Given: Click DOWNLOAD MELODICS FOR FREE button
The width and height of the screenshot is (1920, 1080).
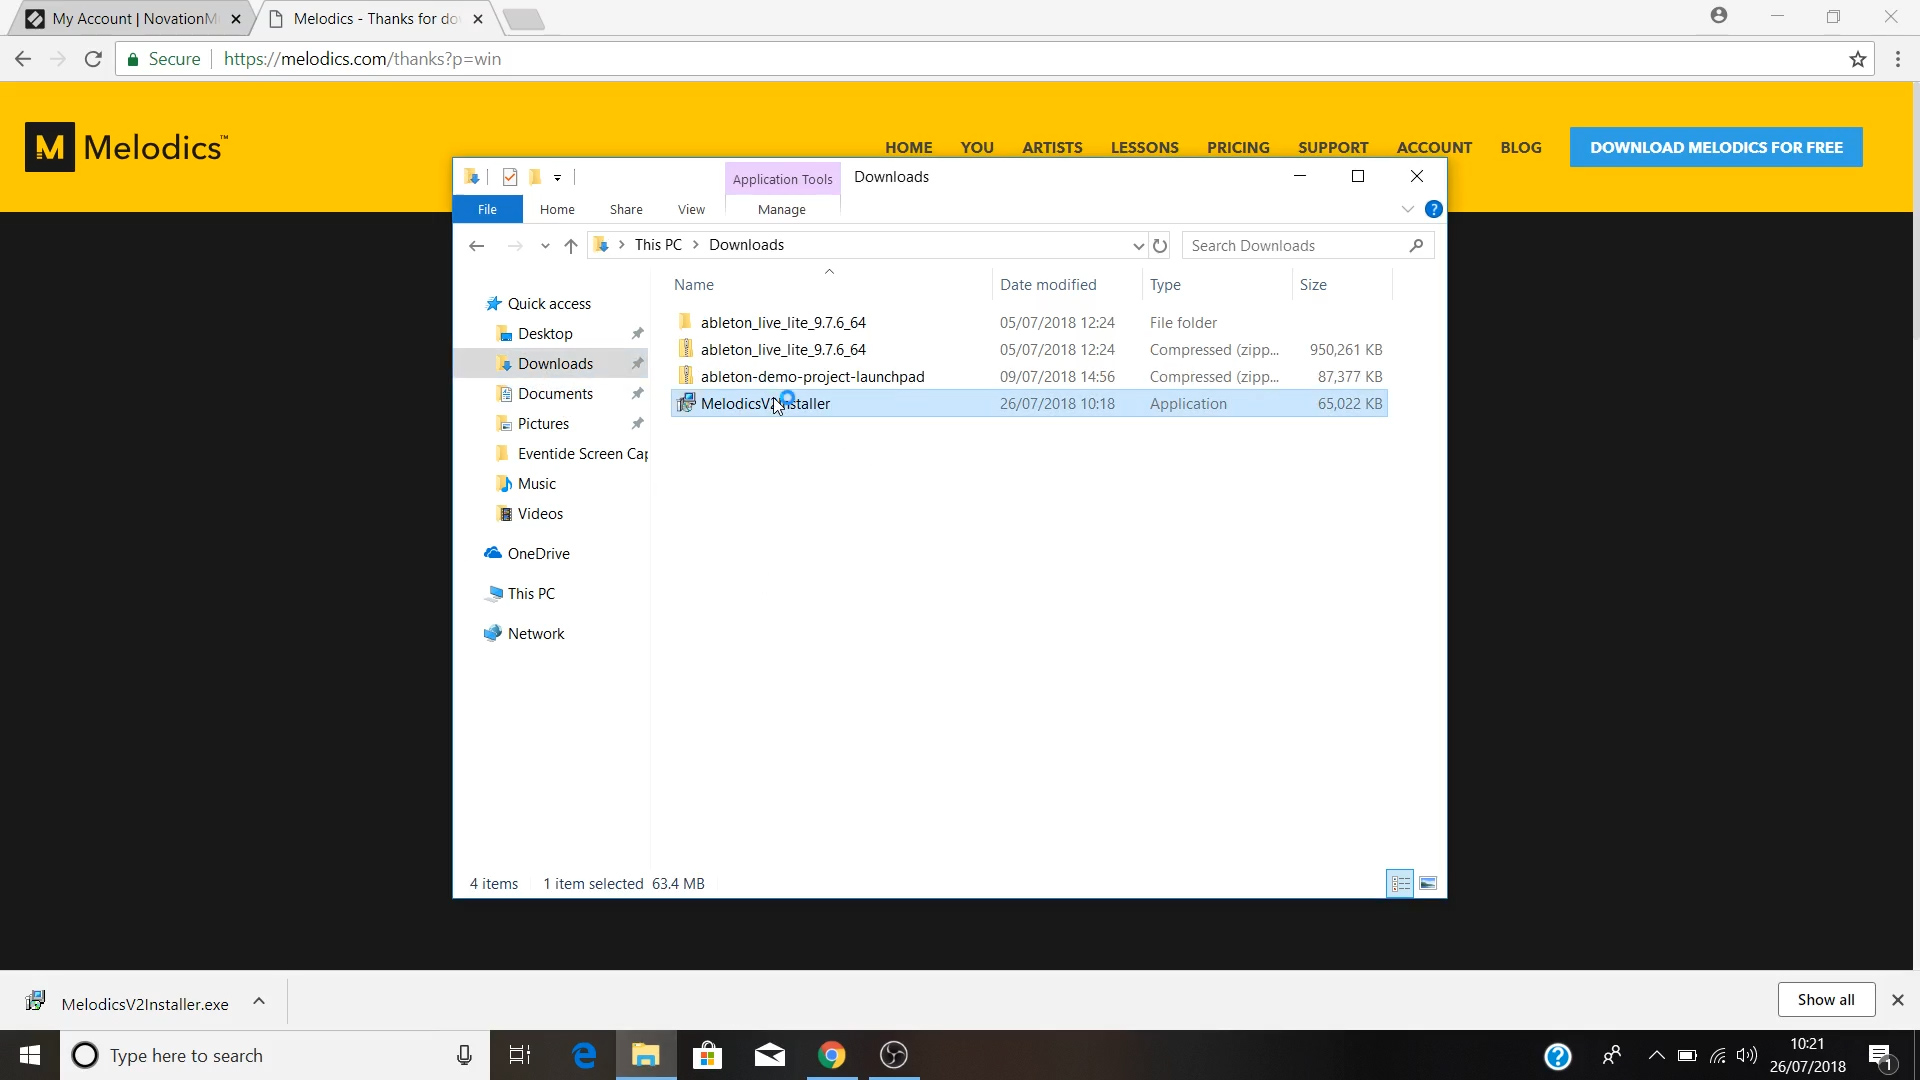Looking at the screenshot, I should 1717,146.
